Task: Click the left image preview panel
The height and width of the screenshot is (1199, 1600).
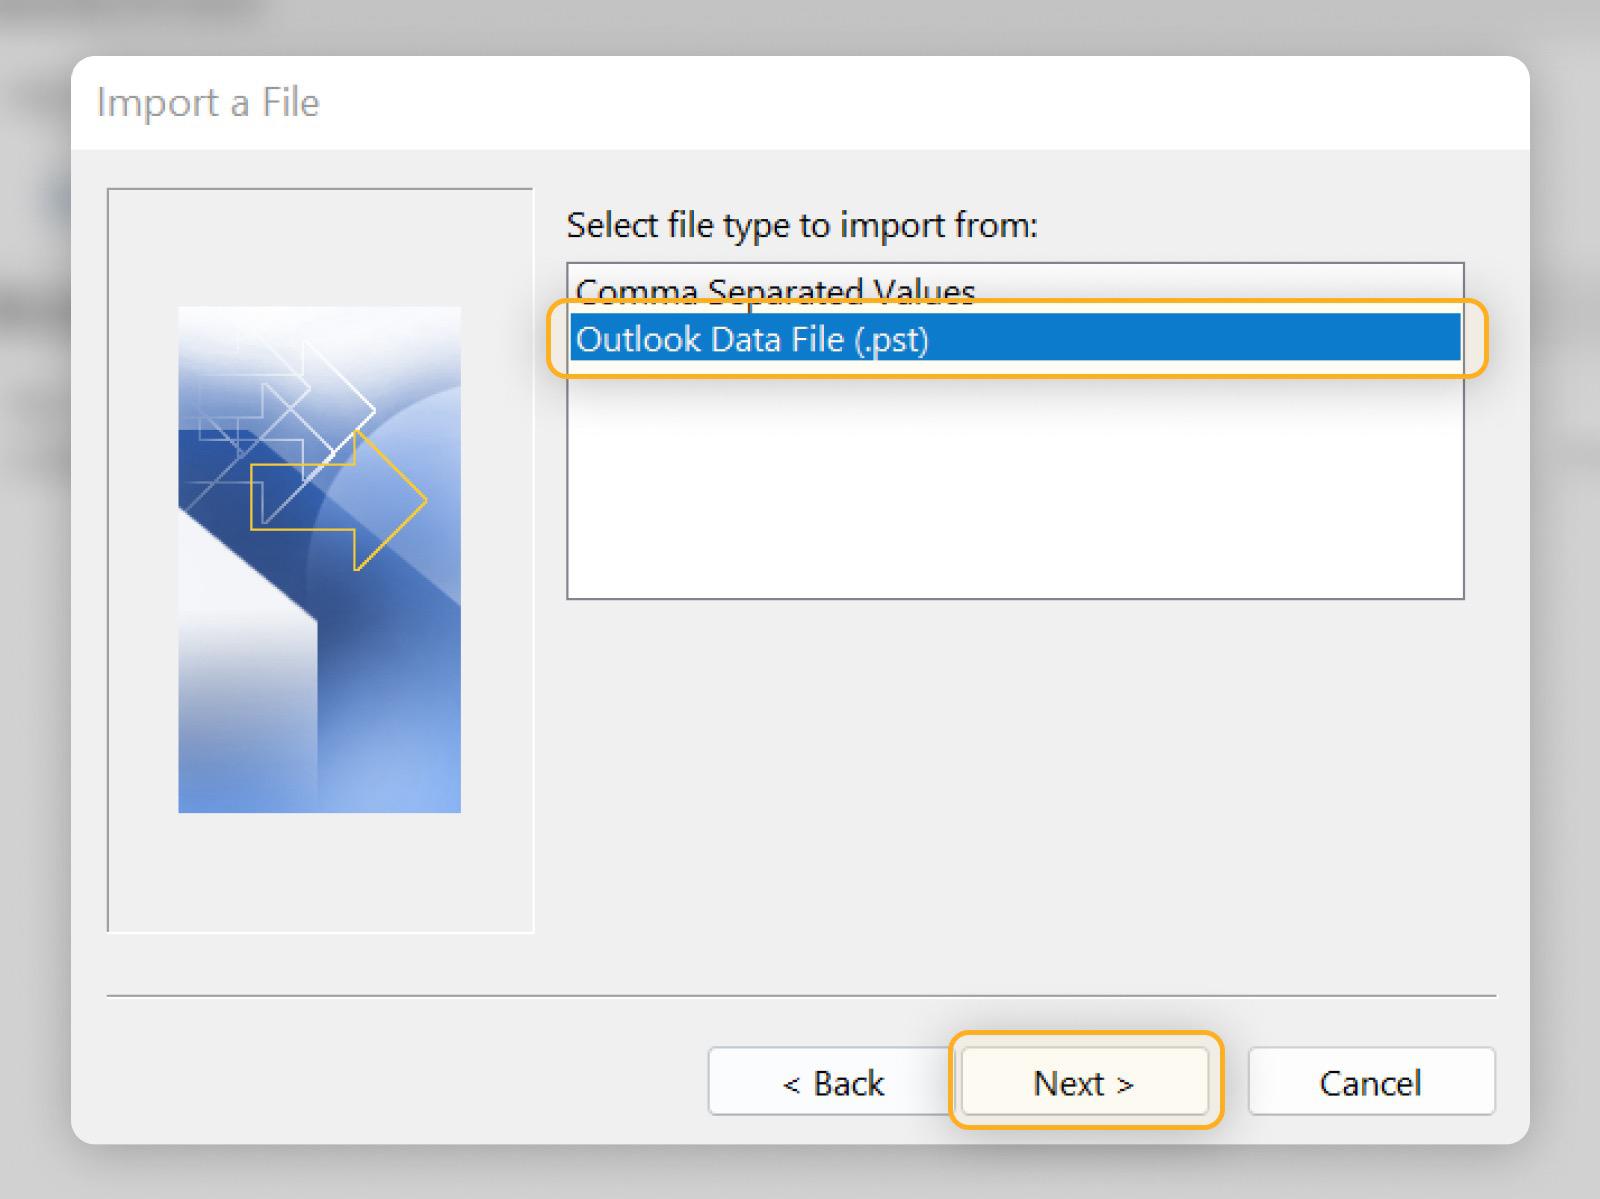Action: (x=320, y=557)
